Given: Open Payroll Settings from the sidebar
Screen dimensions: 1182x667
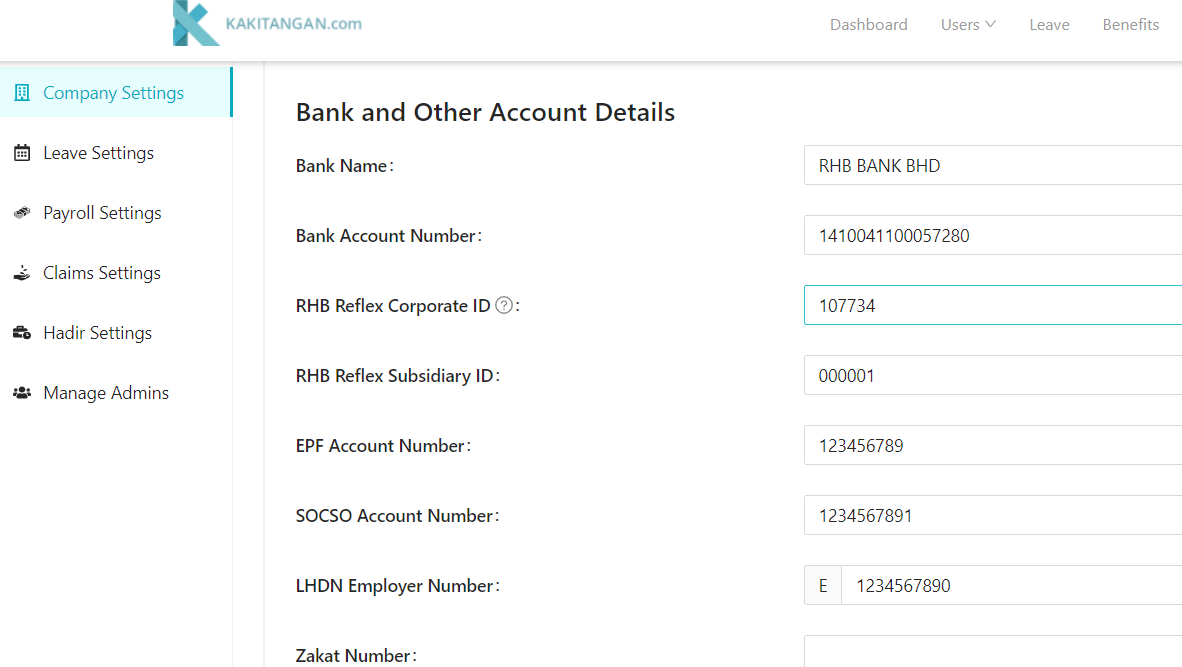Looking at the screenshot, I should point(102,212).
